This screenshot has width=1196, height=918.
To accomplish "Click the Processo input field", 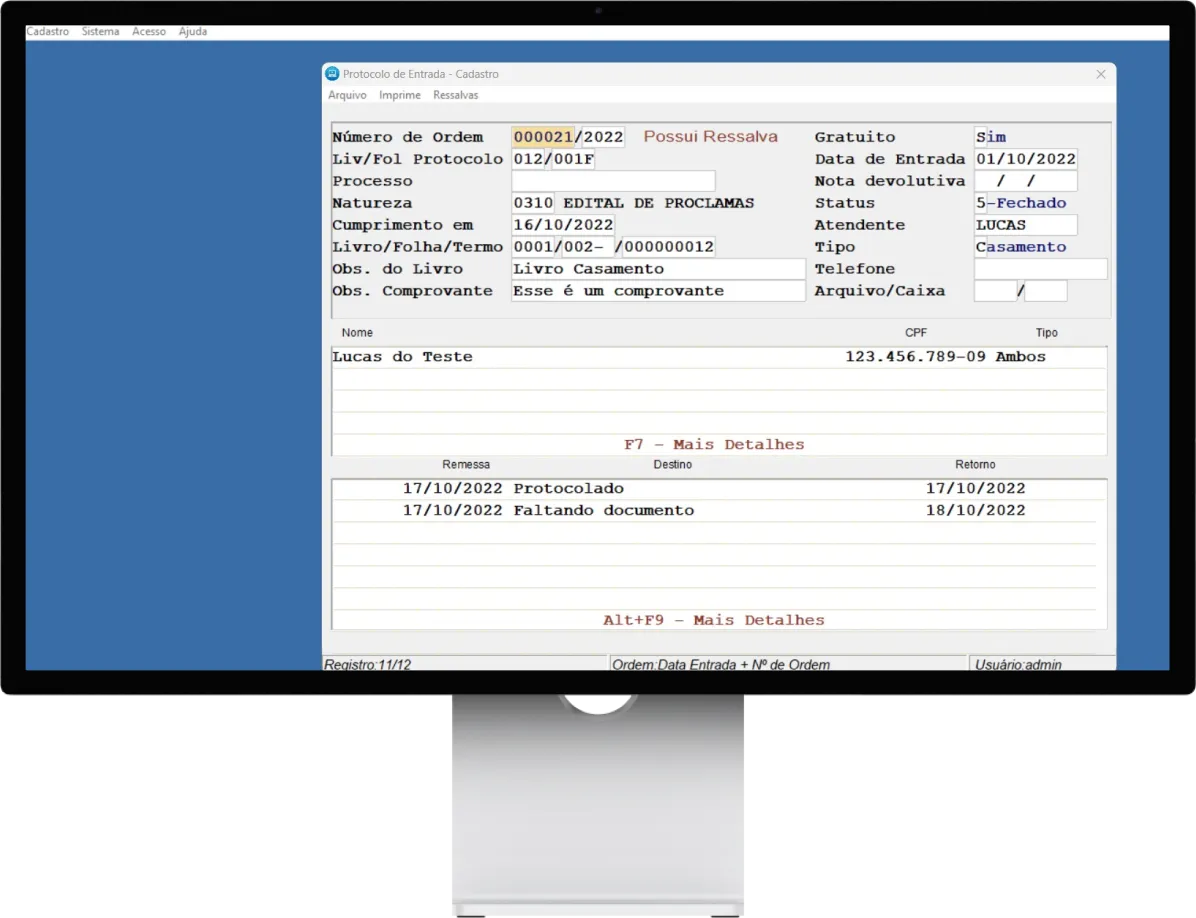I will pyautogui.click(x=612, y=181).
